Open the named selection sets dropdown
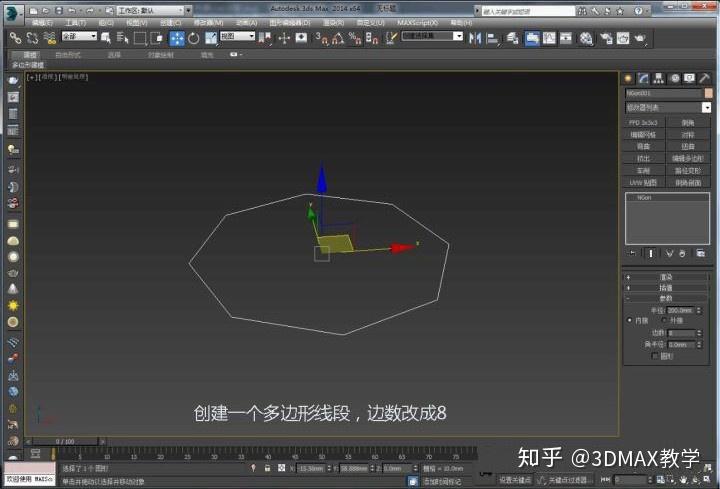Screen dimensions: 720x489 coord(432,36)
